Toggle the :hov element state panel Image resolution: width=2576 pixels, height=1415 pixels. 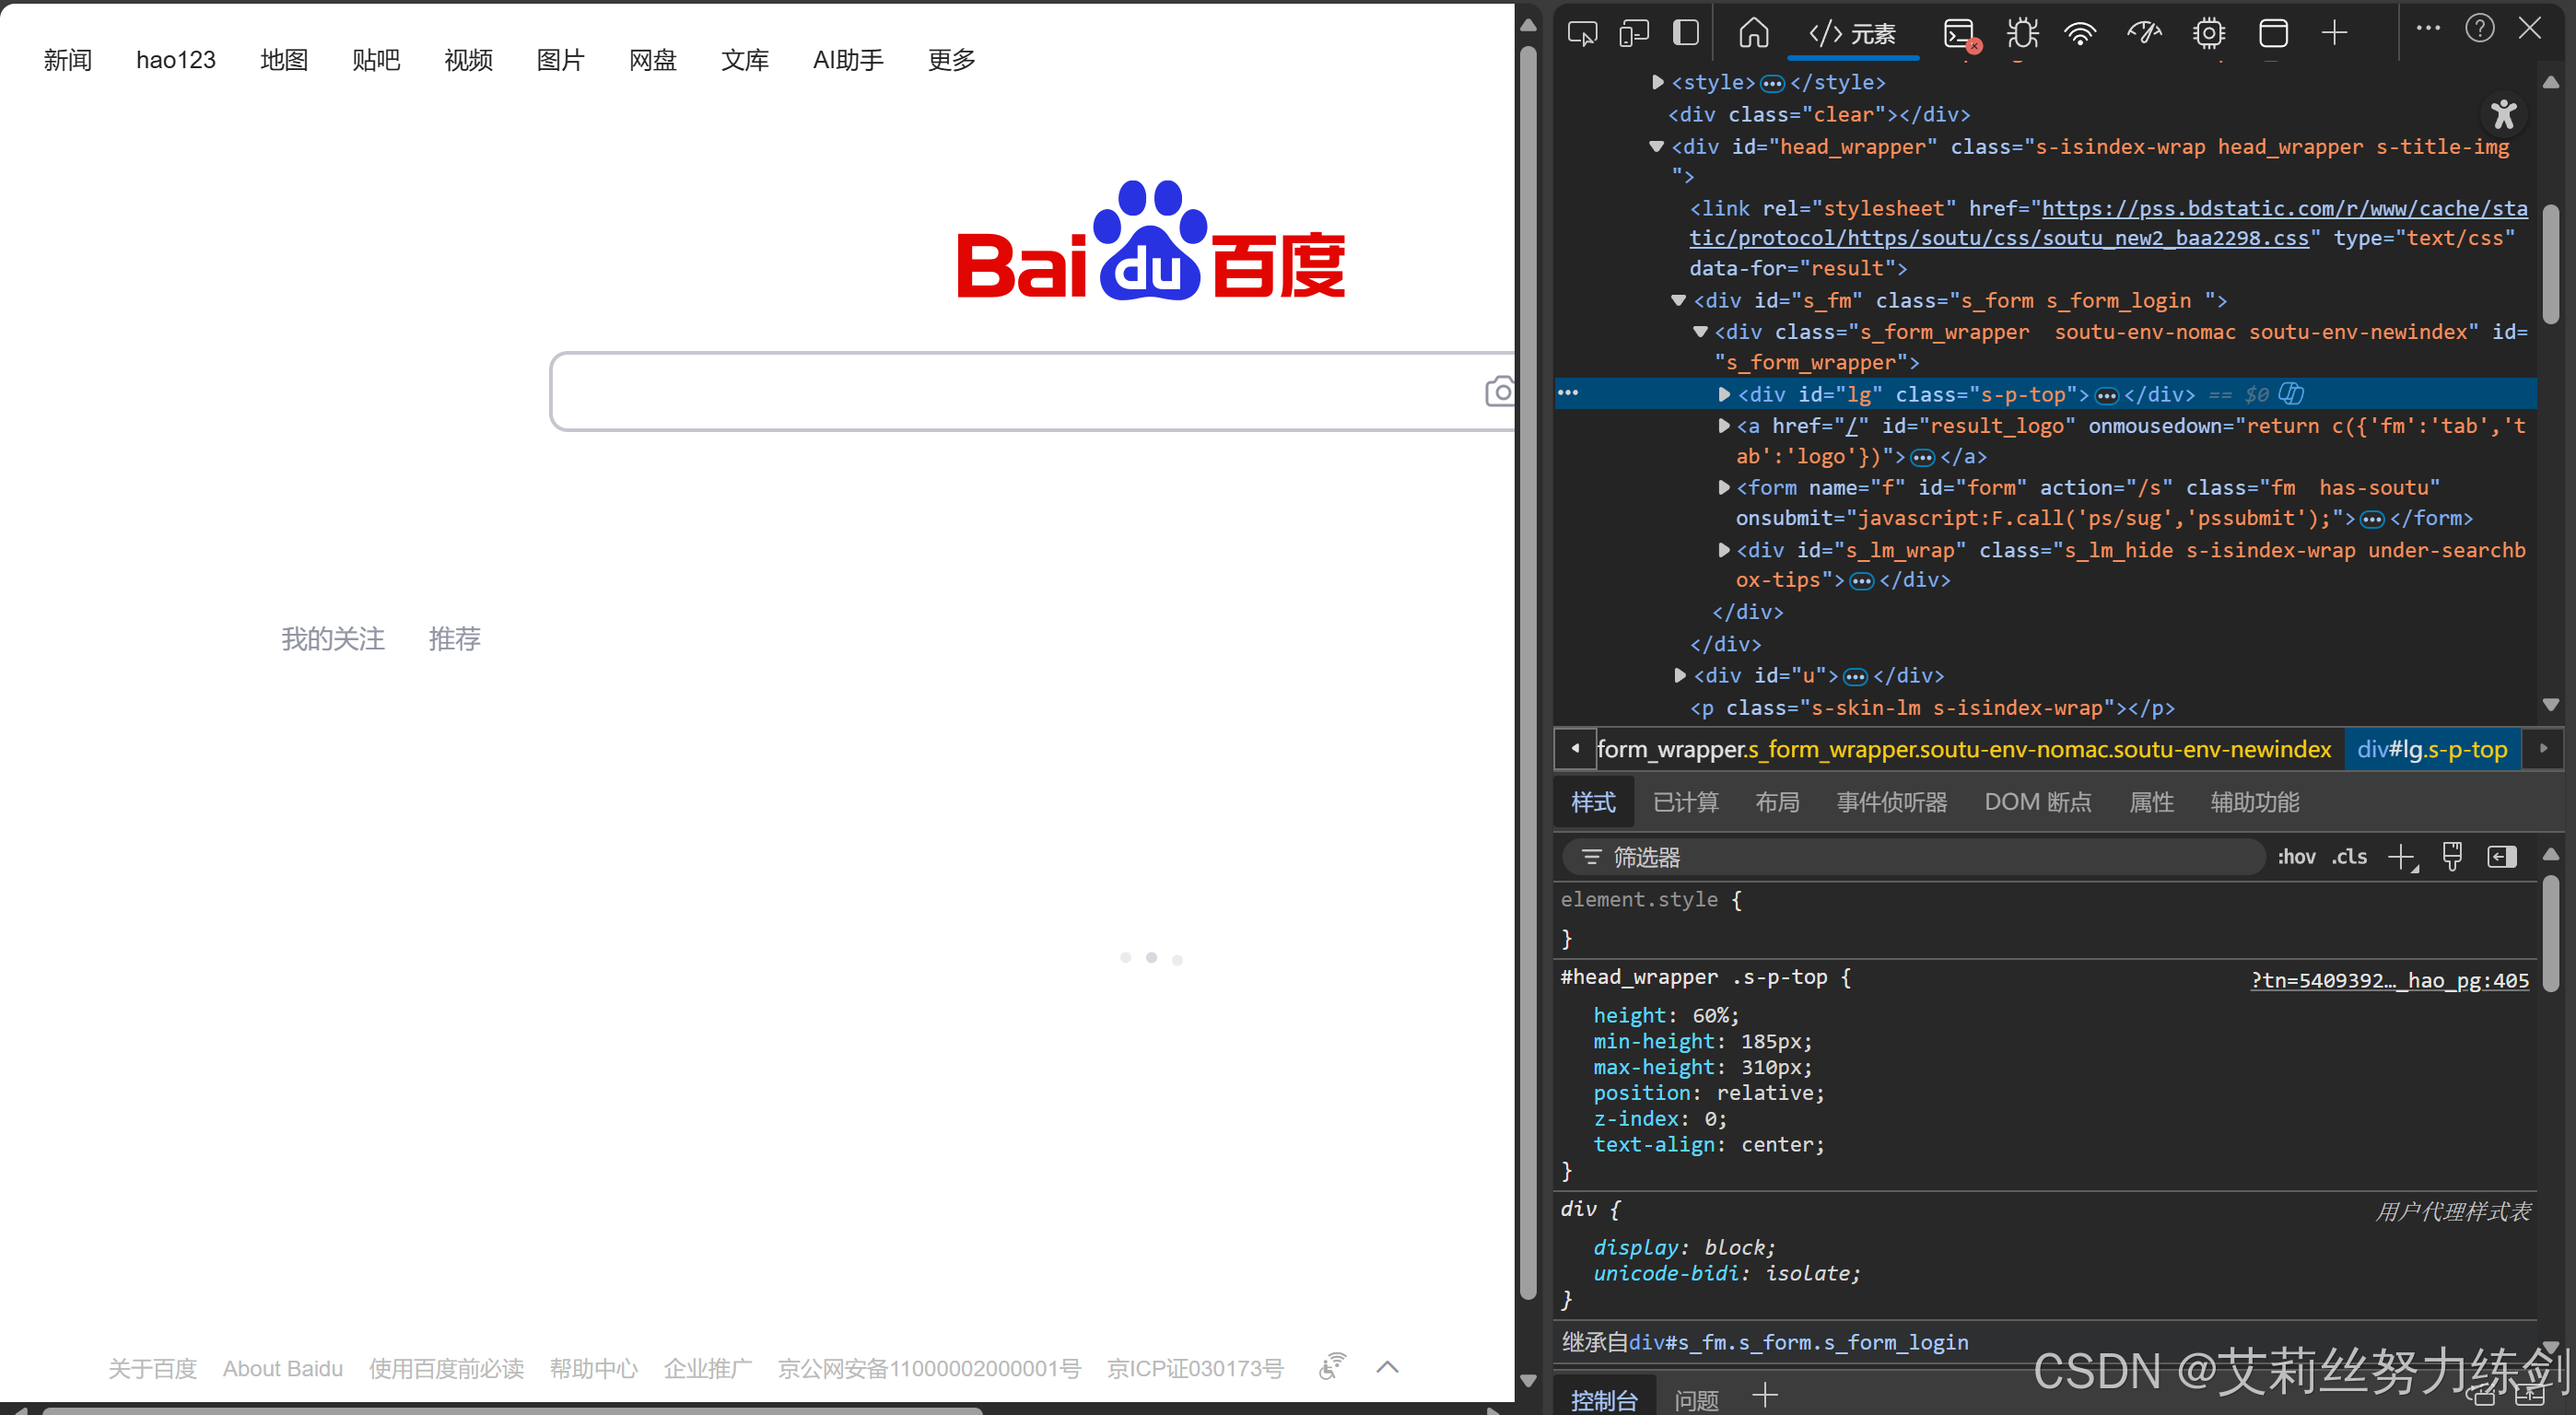2295,857
